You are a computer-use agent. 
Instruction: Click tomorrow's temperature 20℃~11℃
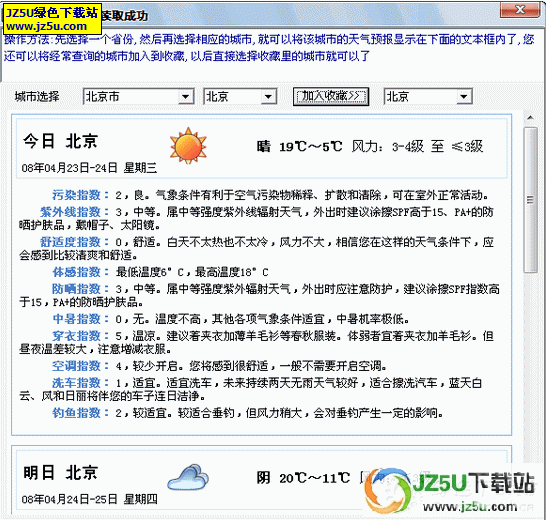click(314, 478)
